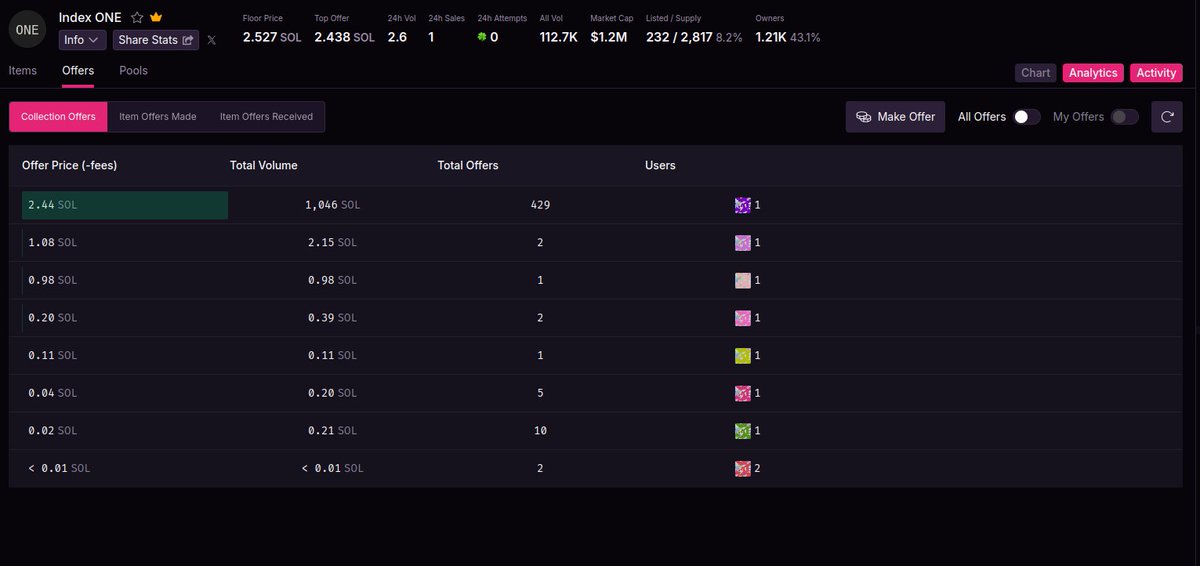
Task: Click user avatar in < 0.01 SOL row
Action: tap(743, 469)
